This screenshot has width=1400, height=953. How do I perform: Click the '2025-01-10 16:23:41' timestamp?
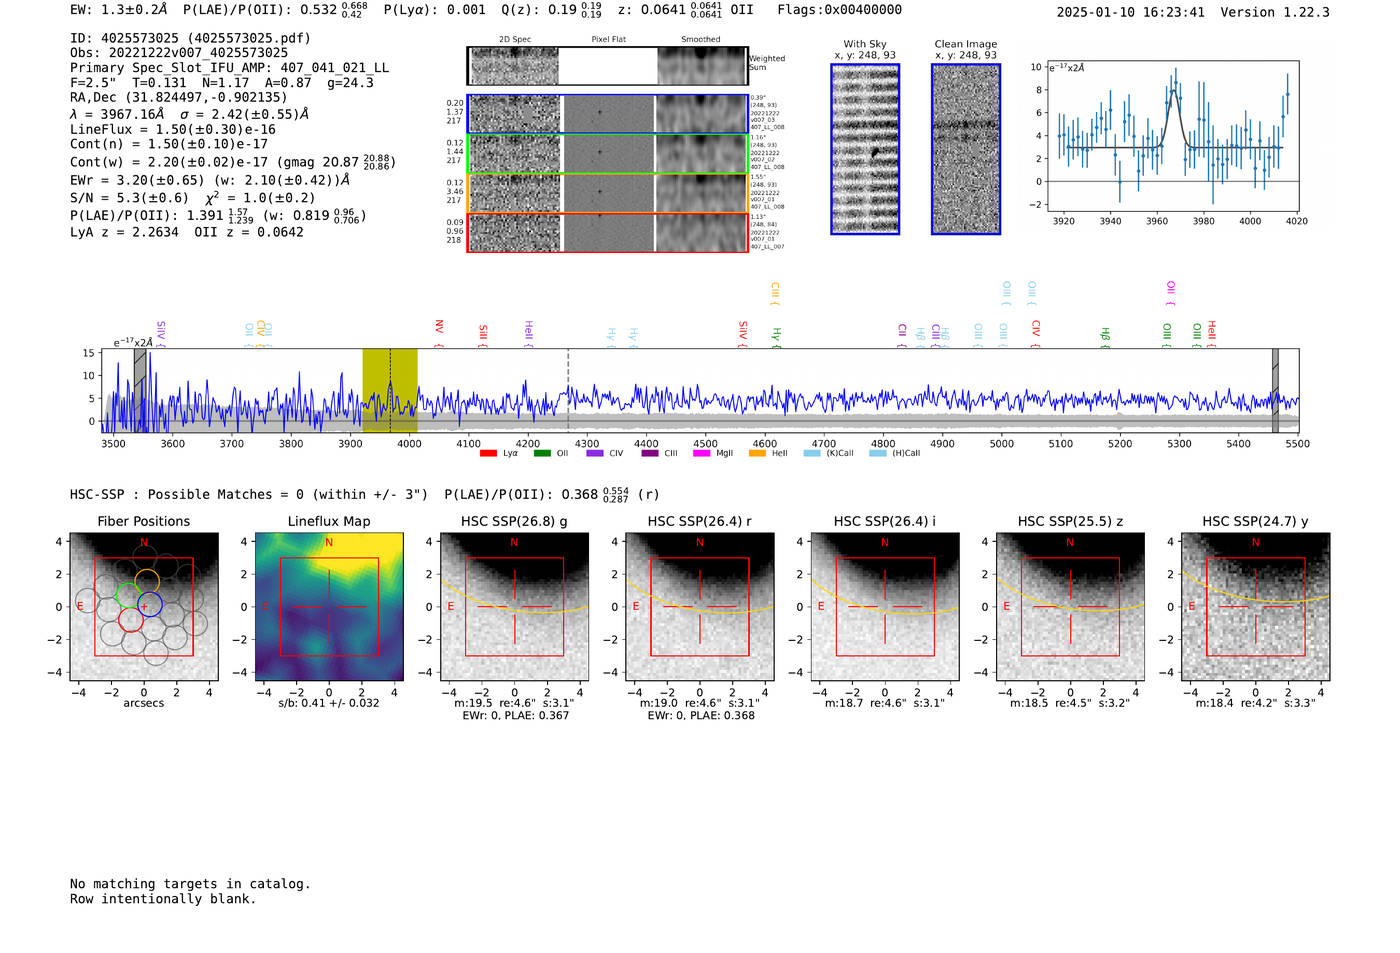(1130, 12)
